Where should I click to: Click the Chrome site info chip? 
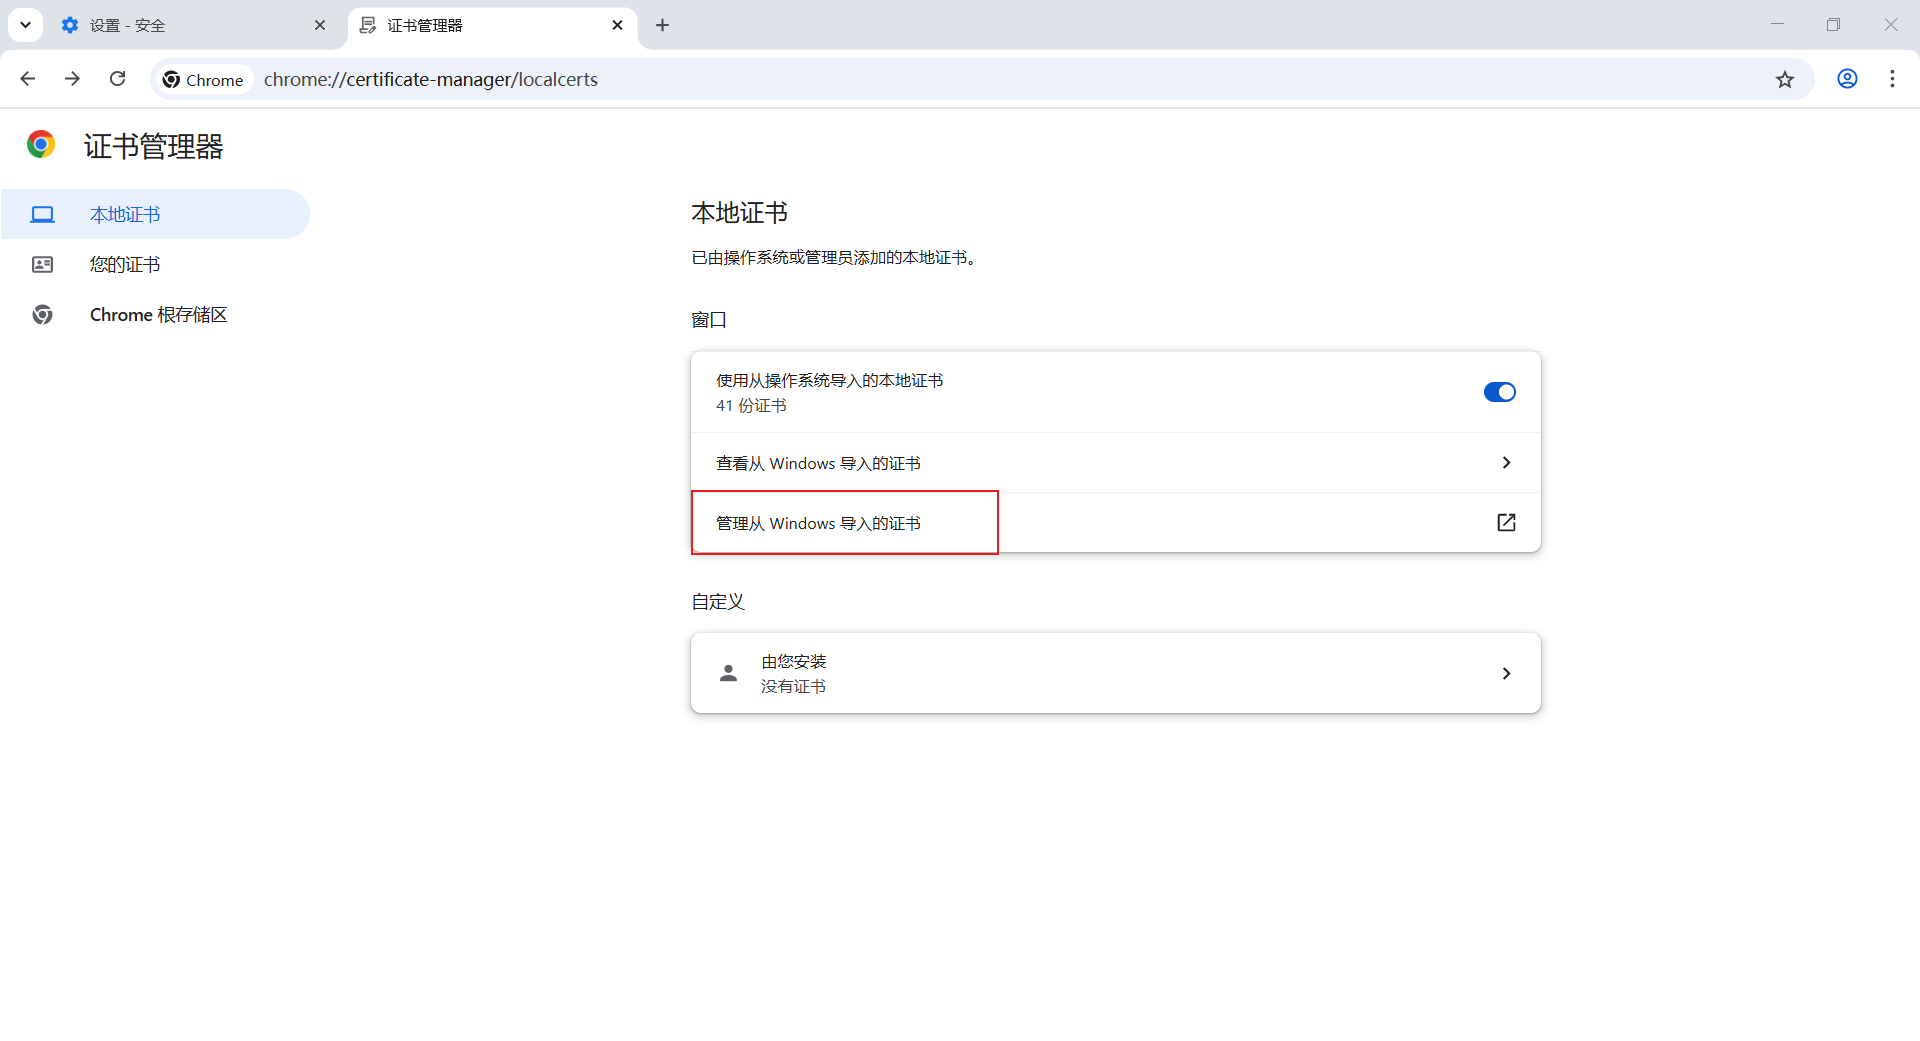203,80
